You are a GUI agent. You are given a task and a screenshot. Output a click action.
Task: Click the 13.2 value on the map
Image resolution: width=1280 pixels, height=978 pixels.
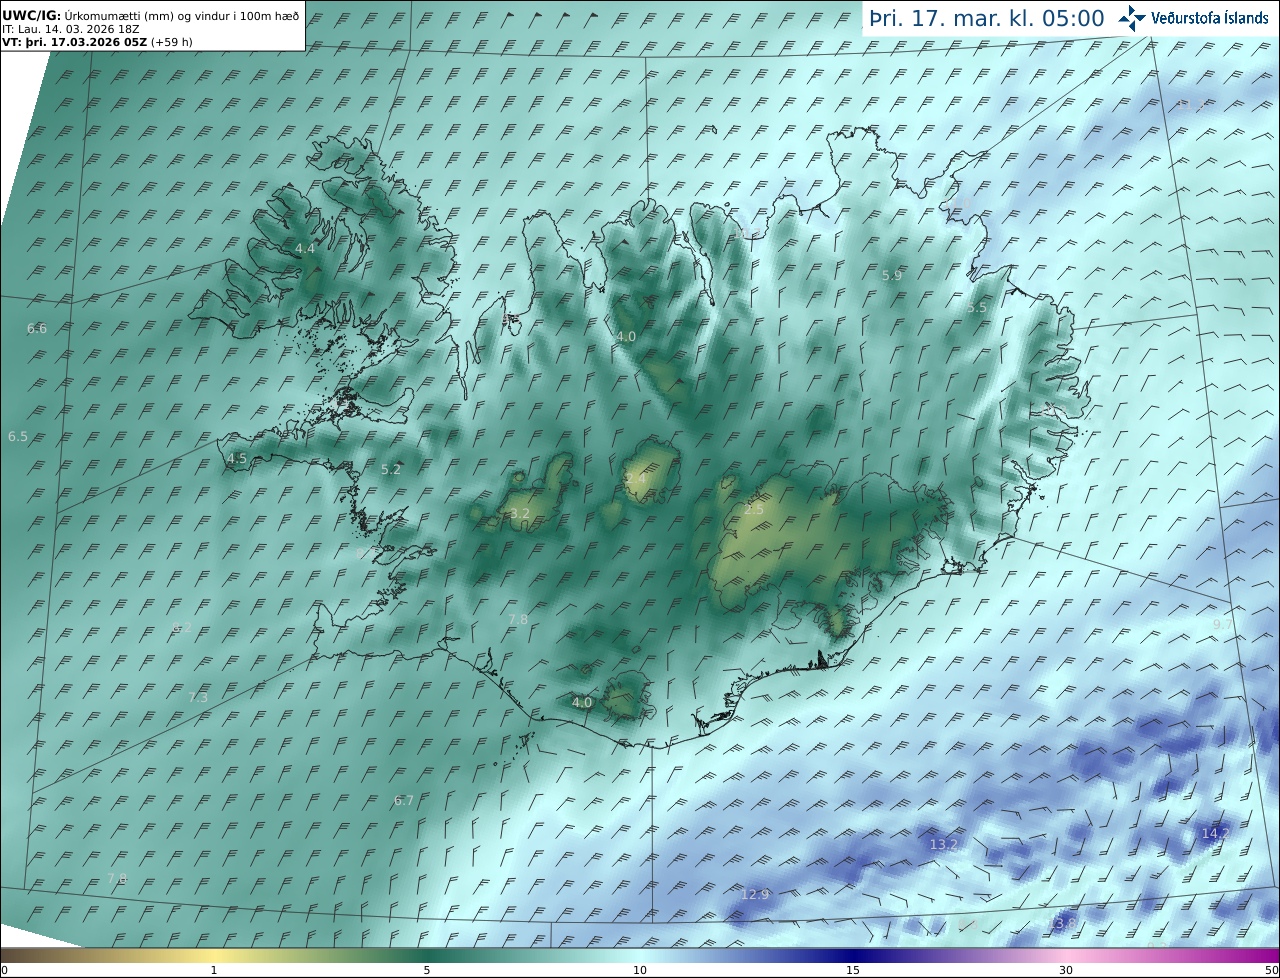pyautogui.click(x=944, y=845)
